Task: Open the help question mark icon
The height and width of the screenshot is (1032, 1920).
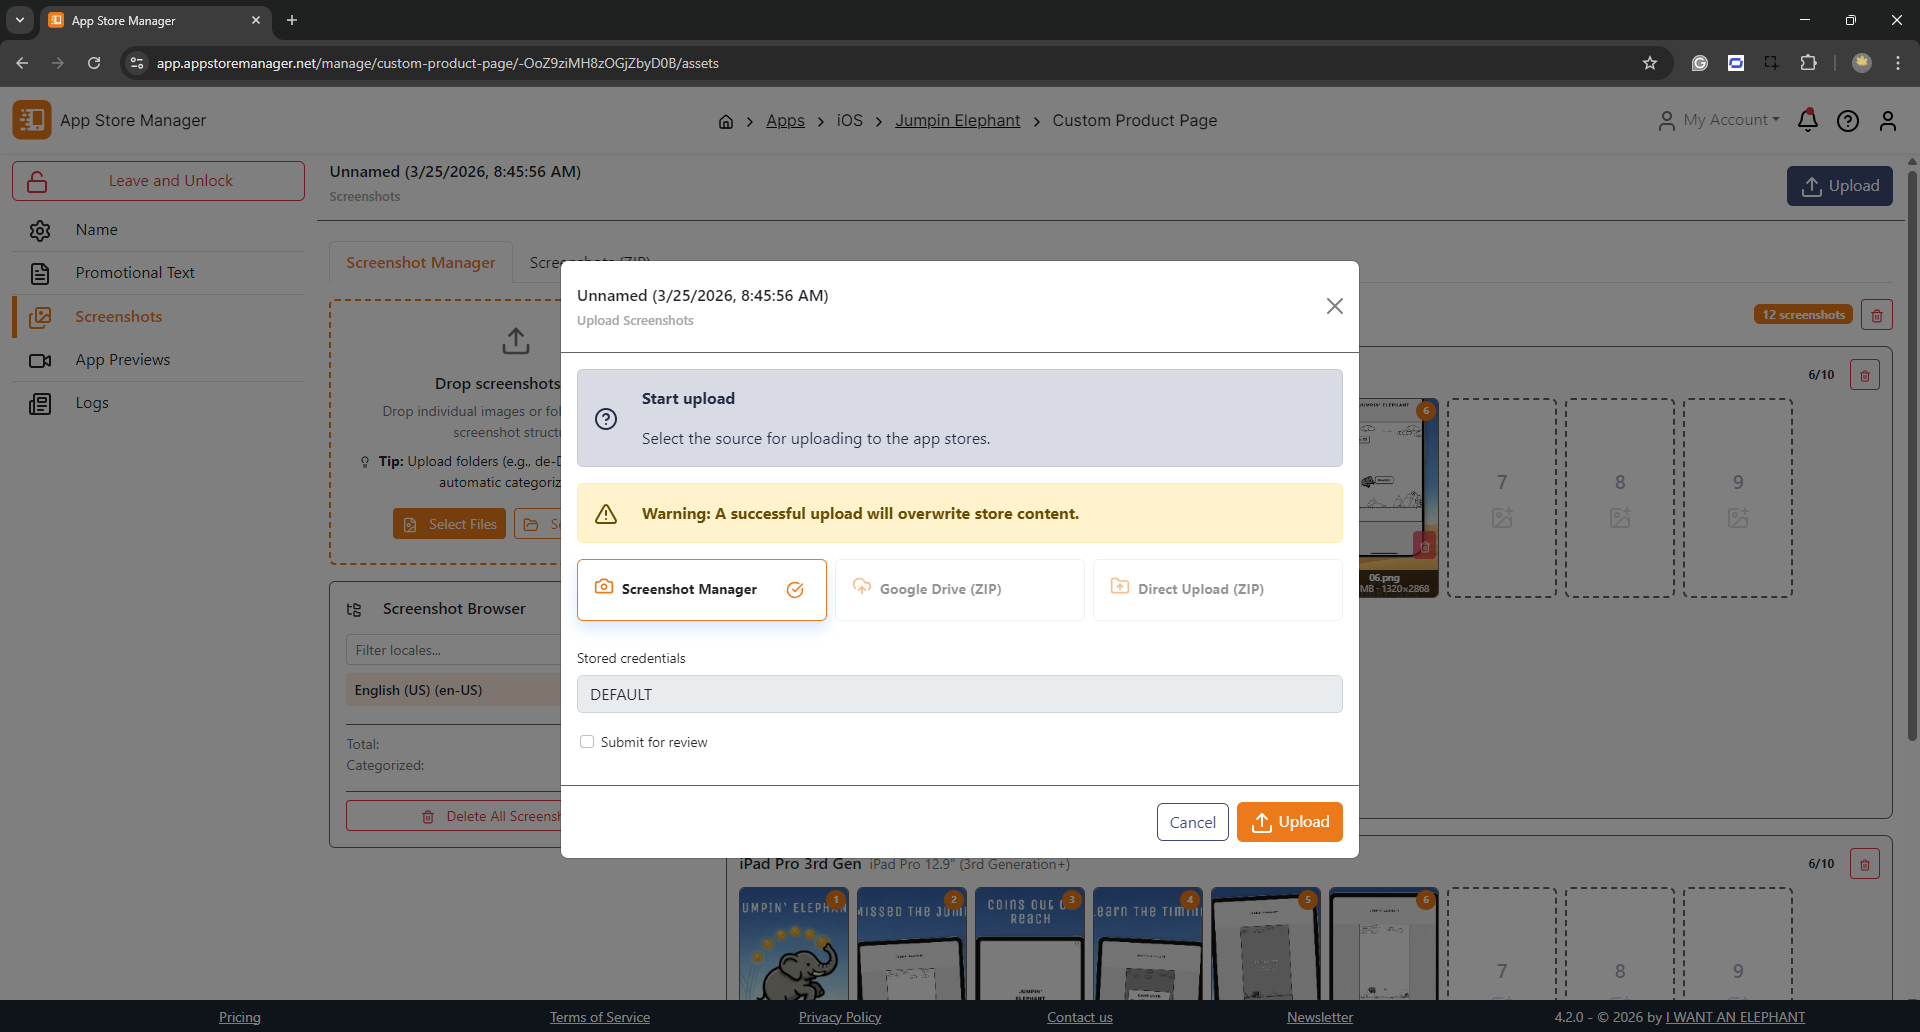Action: tap(1847, 121)
